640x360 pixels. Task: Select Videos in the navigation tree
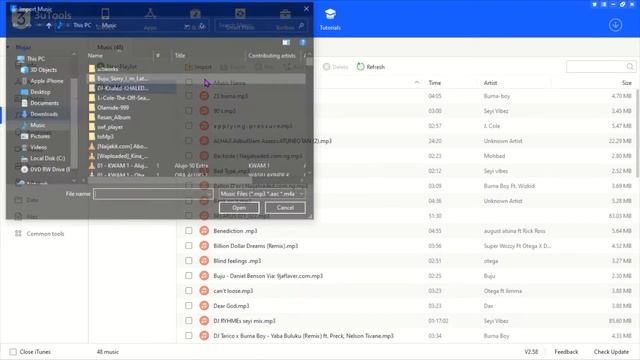[x=38, y=147]
